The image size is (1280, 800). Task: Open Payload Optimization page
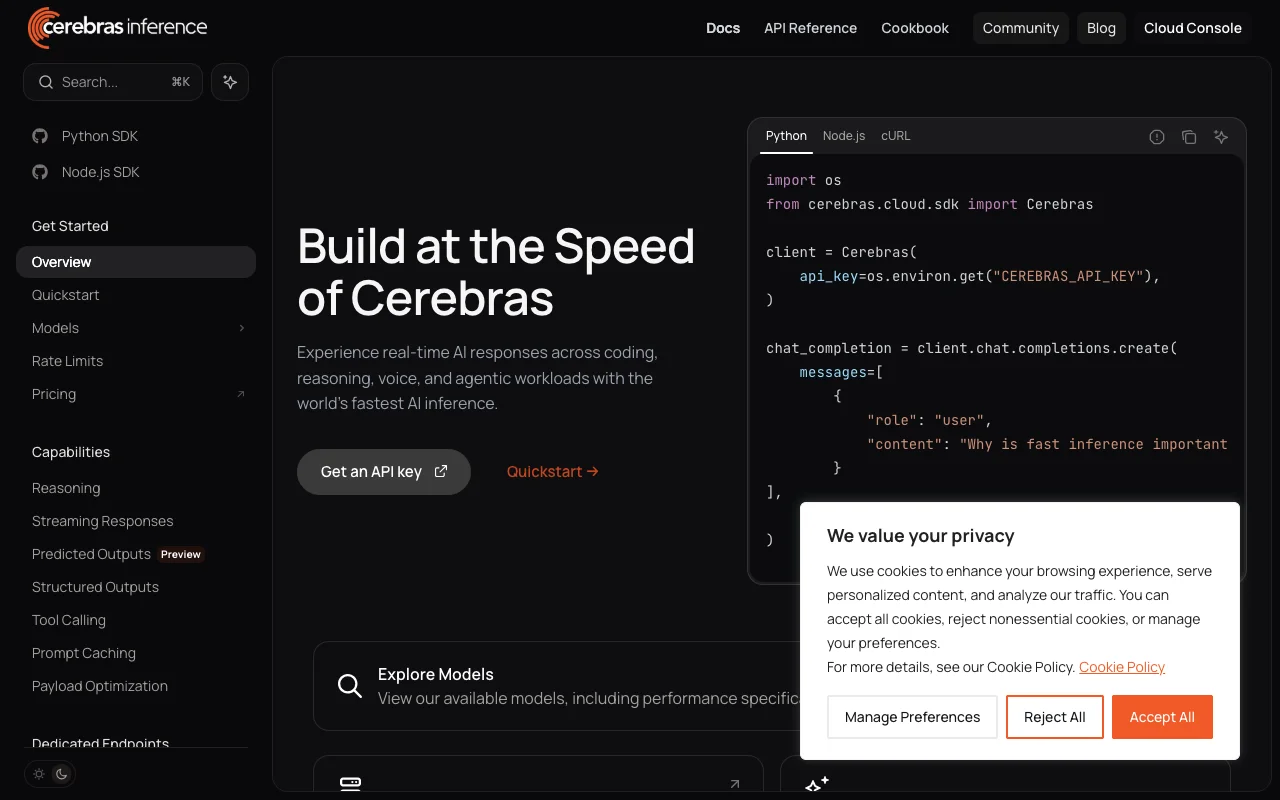[x=136, y=686]
